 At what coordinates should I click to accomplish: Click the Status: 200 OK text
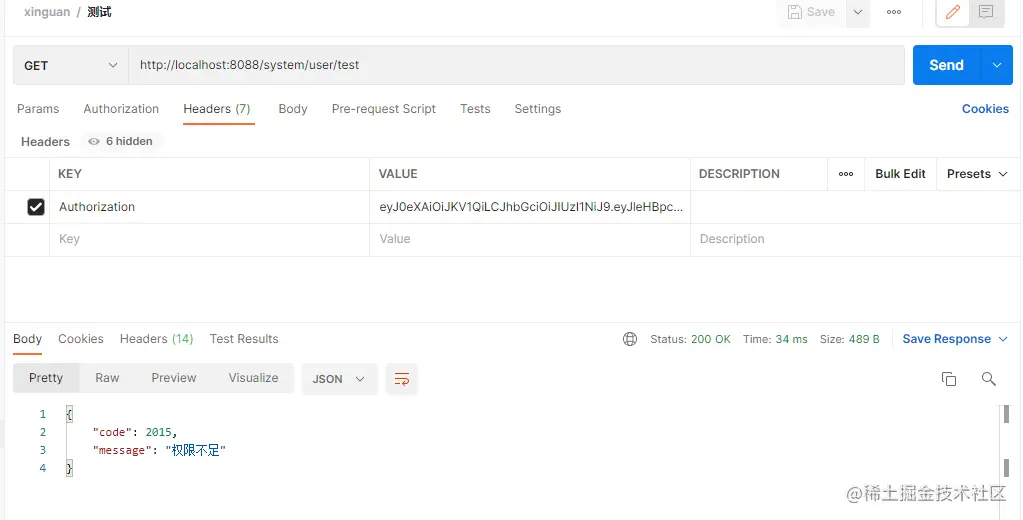690,339
